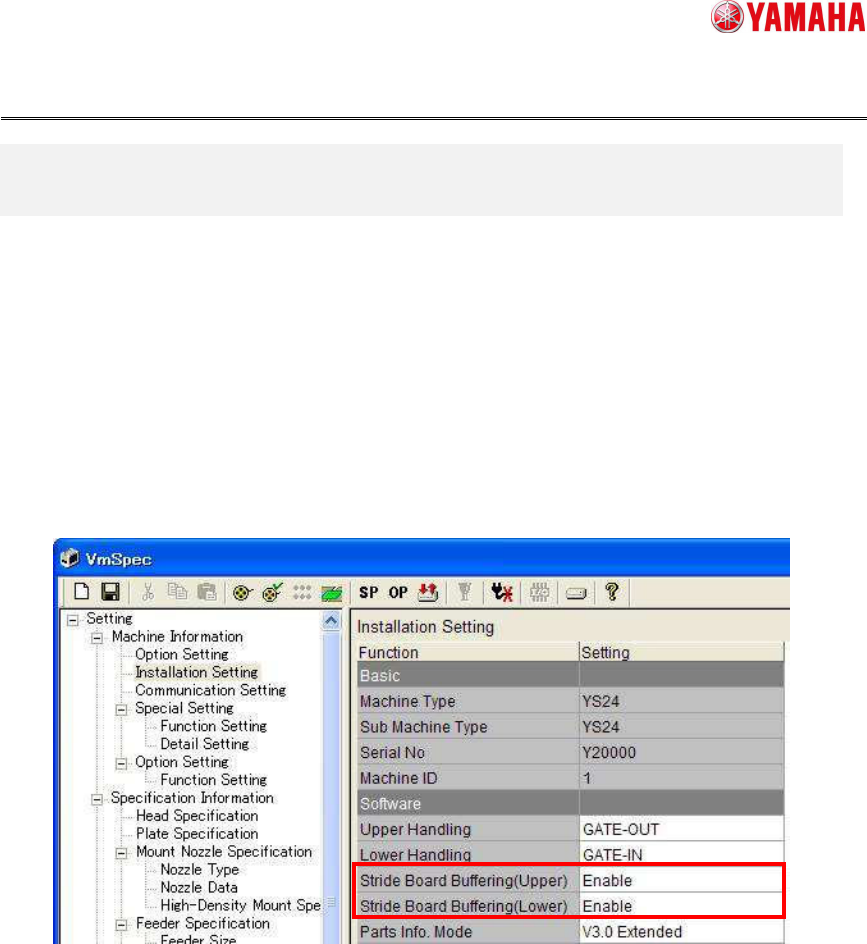Select the Mount Nozzle Specification item

[x=224, y=852]
